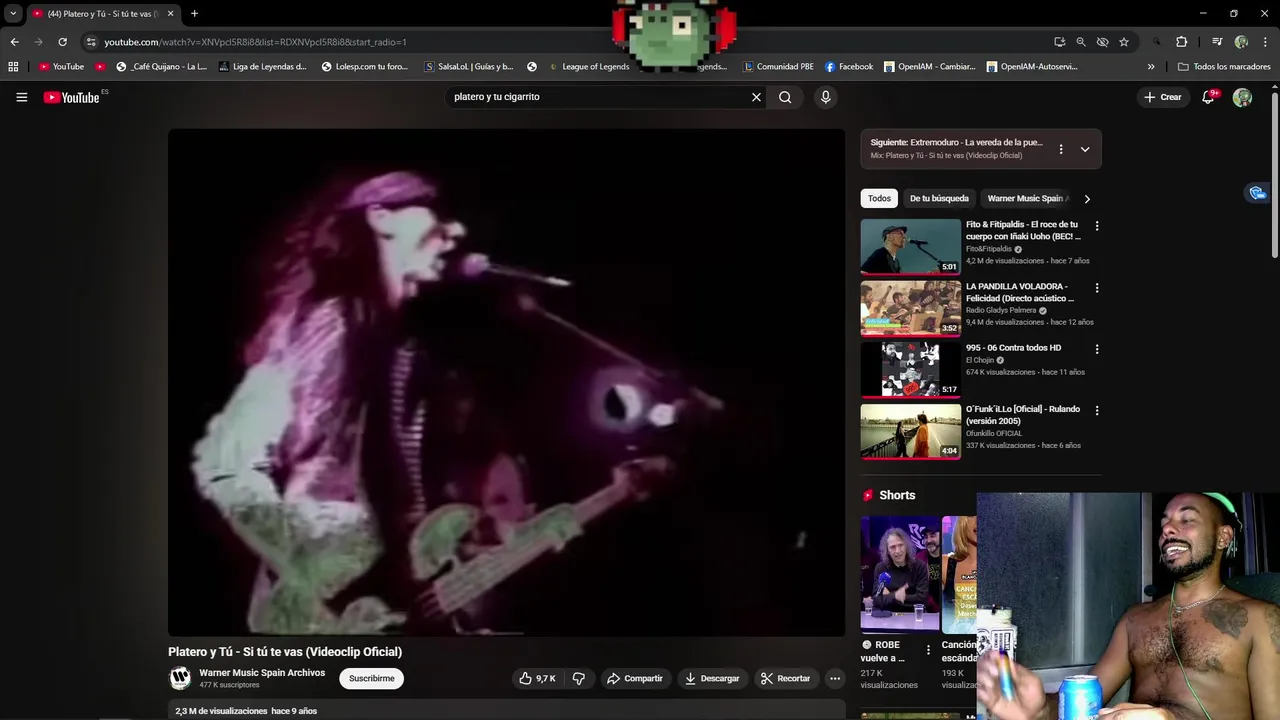Open options for 995 Contra todos video
Viewport: 1280px width, 720px height.
tap(1097, 349)
